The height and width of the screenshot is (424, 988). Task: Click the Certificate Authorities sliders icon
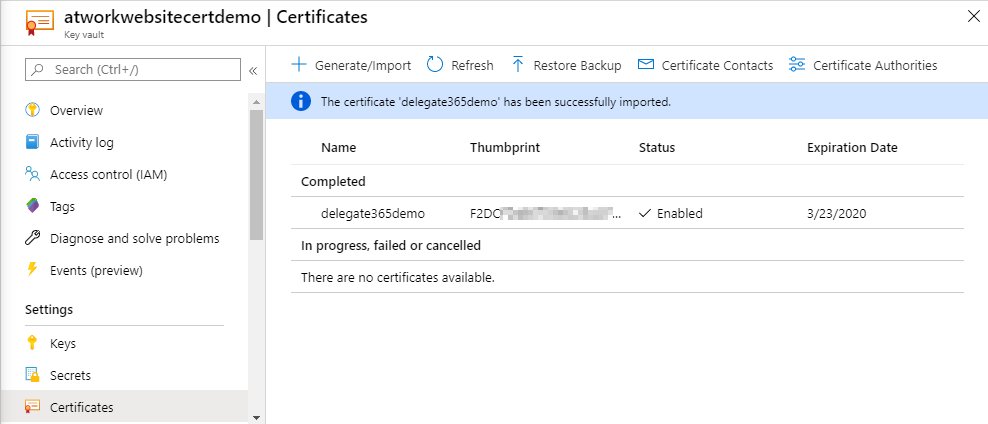(x=797, y=65)
